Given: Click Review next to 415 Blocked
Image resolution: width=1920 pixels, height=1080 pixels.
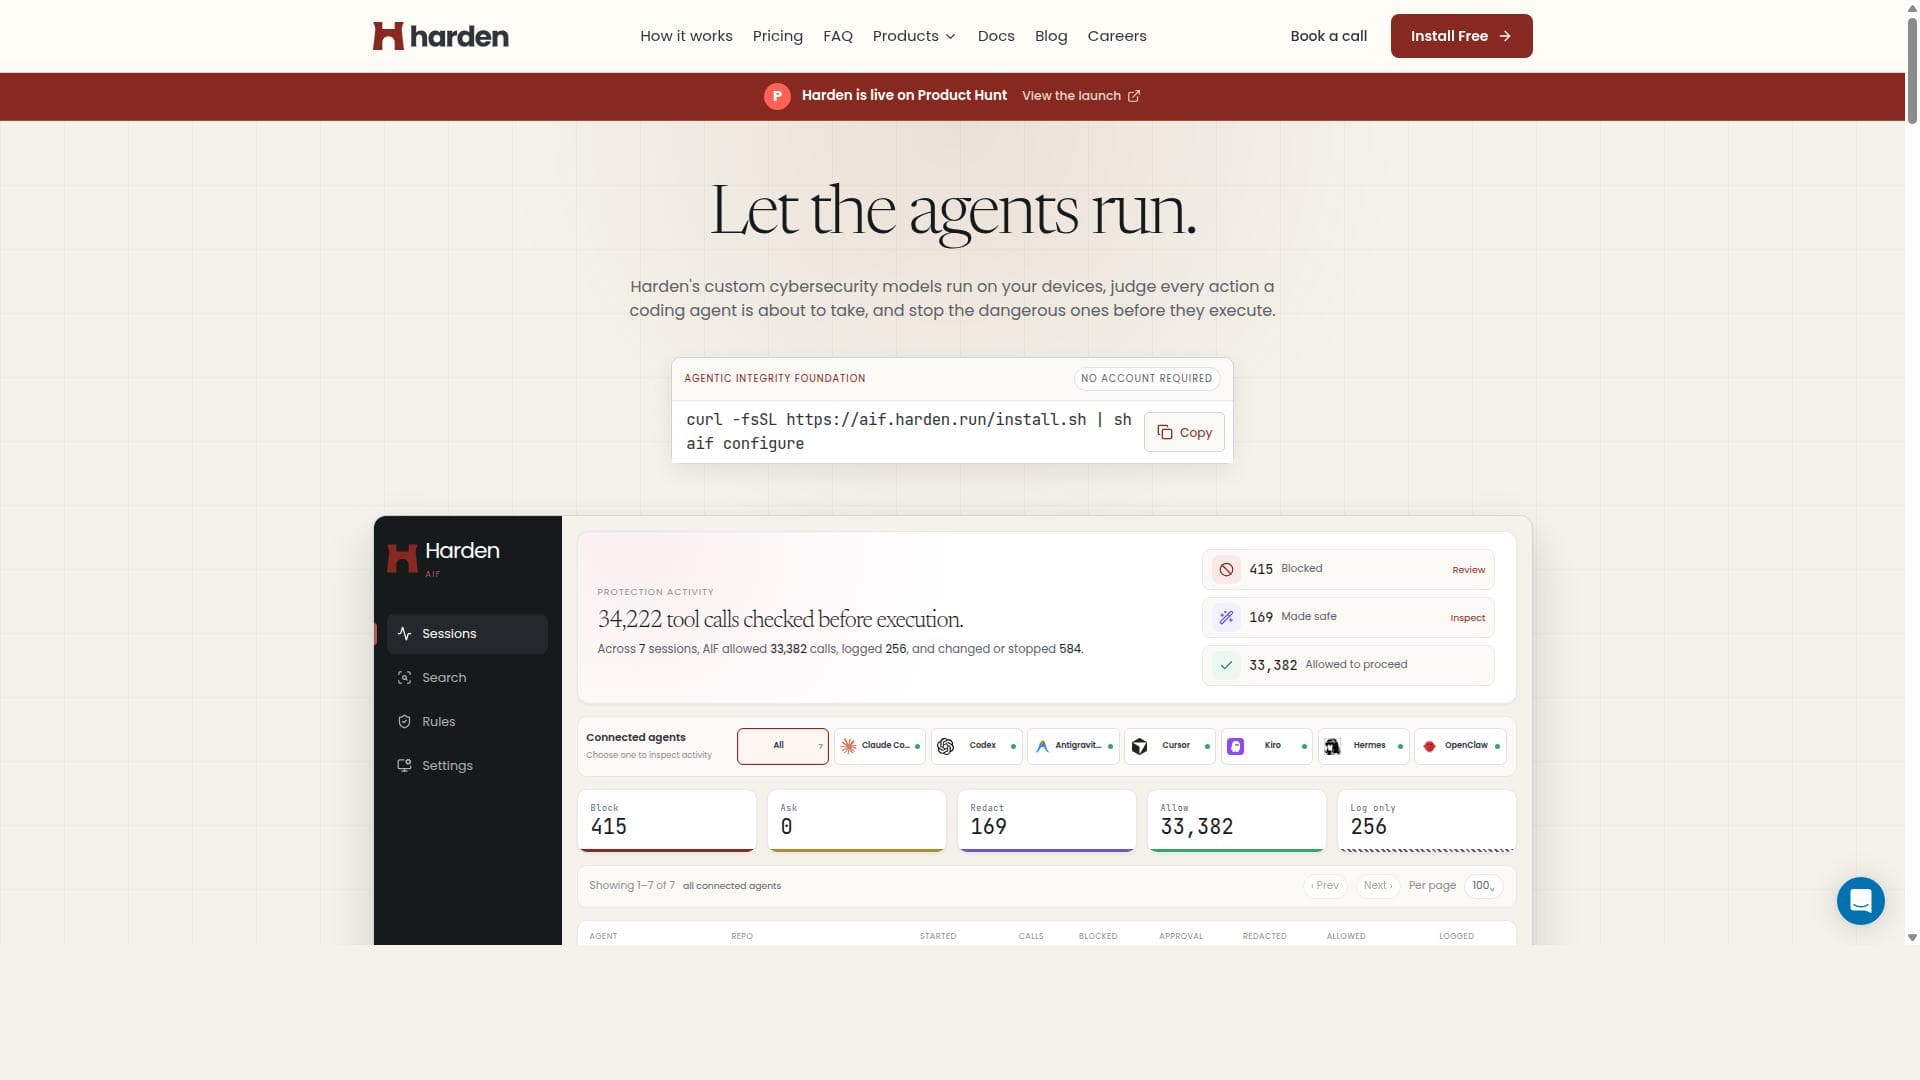Looking at the screenshot, I should [1468, 570].
